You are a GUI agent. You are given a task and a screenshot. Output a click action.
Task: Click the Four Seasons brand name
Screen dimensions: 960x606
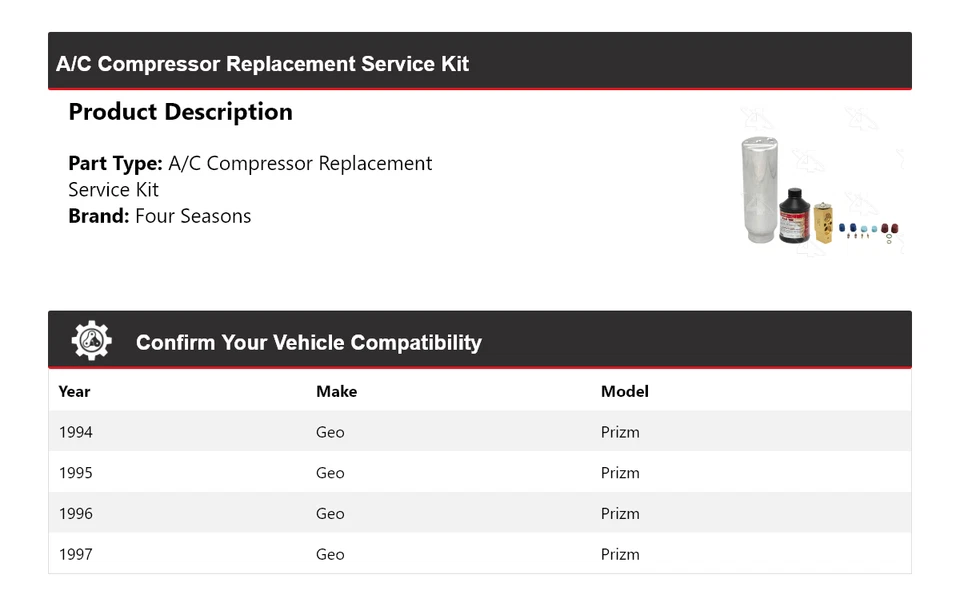pos(193,216)
